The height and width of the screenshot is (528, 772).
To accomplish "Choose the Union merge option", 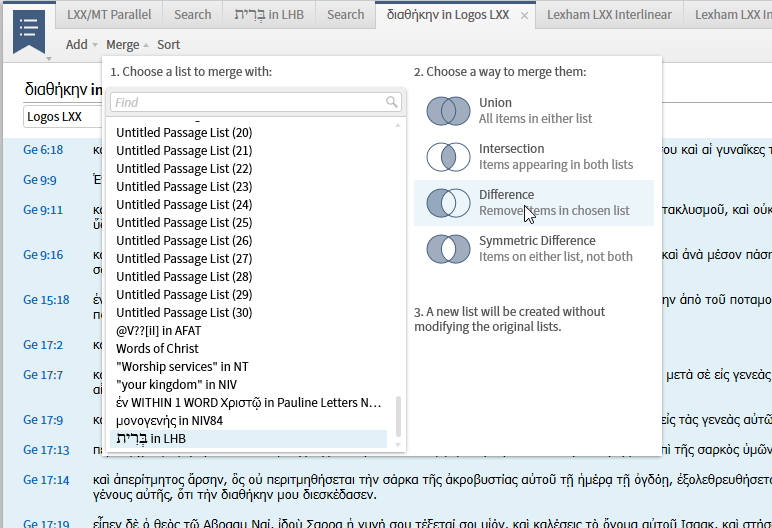I will [x=534, y=111].
